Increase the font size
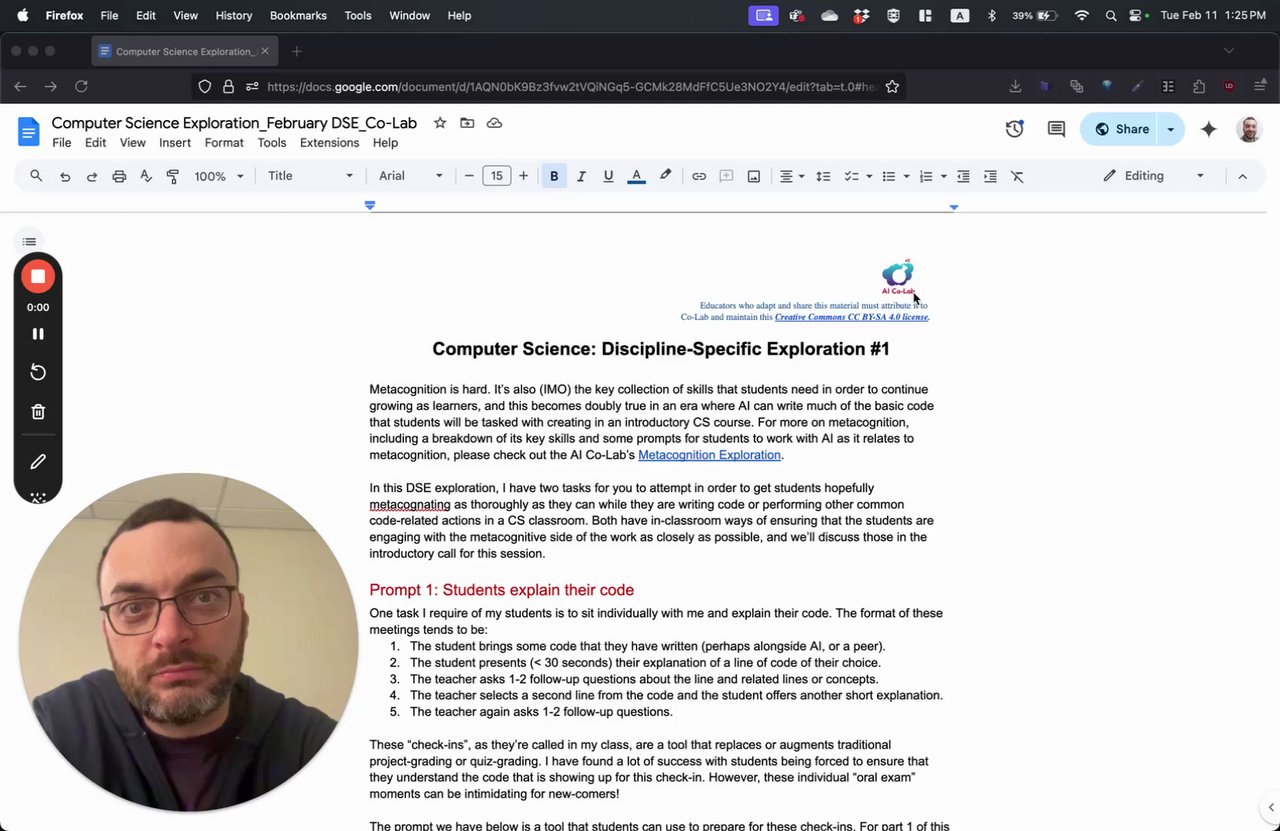Screen dimensions: 1280x831 pyautogui.click(x=523, y=176)
